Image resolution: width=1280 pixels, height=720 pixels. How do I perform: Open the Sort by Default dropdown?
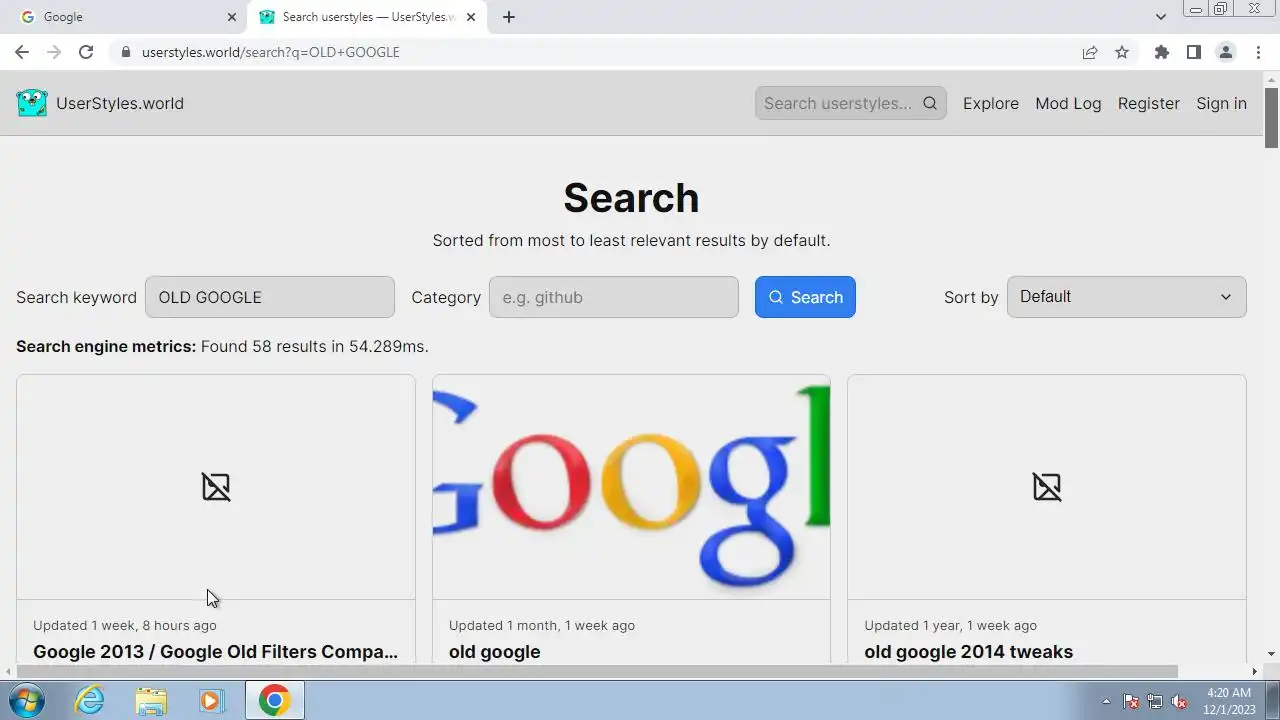coord(1126,297)
